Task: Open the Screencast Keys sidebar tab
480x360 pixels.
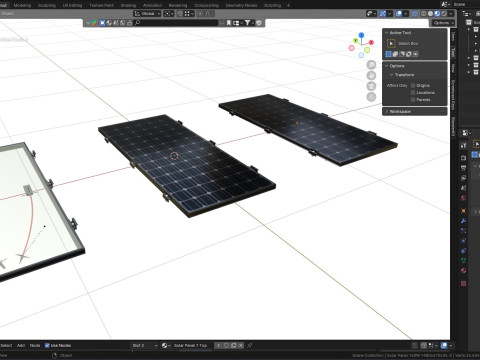Action: pyautogui.click(x=453, y=95)
